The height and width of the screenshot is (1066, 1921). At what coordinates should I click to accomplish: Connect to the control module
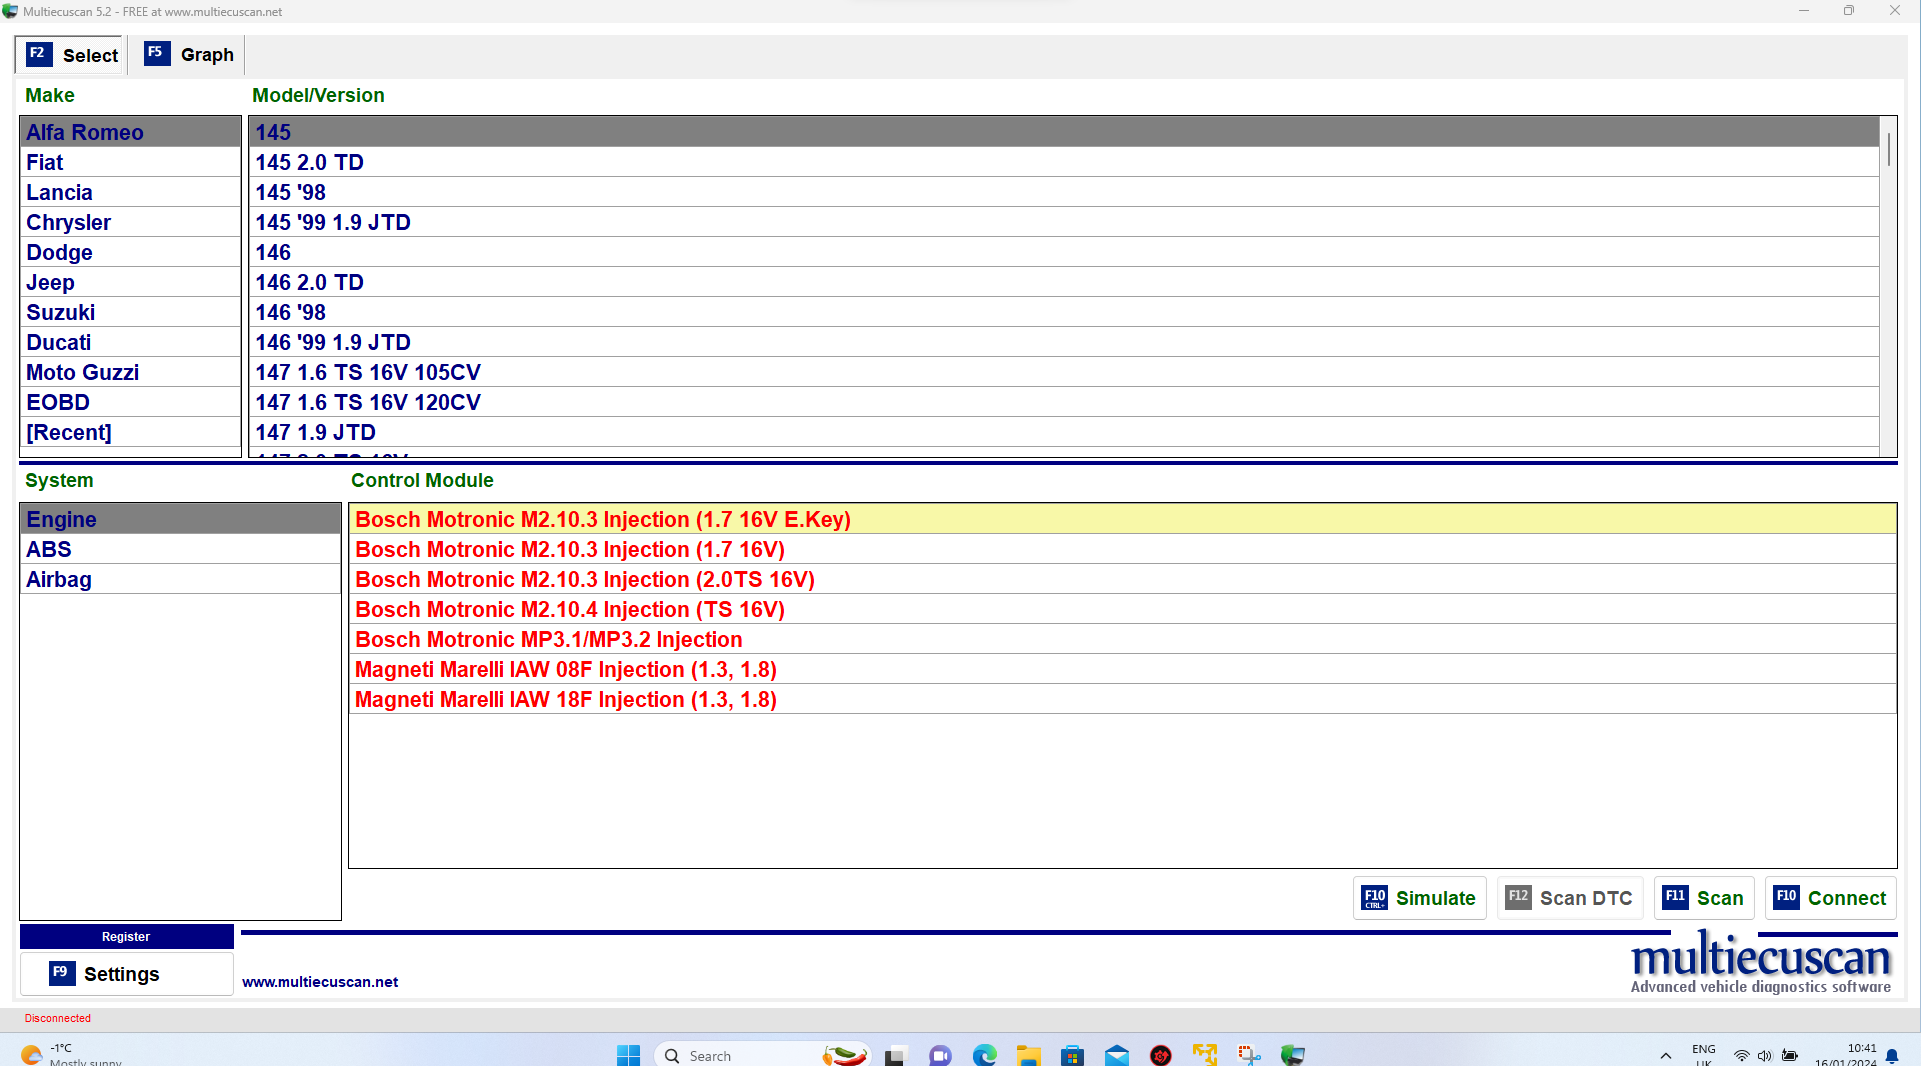click(x=1830, y=898)
